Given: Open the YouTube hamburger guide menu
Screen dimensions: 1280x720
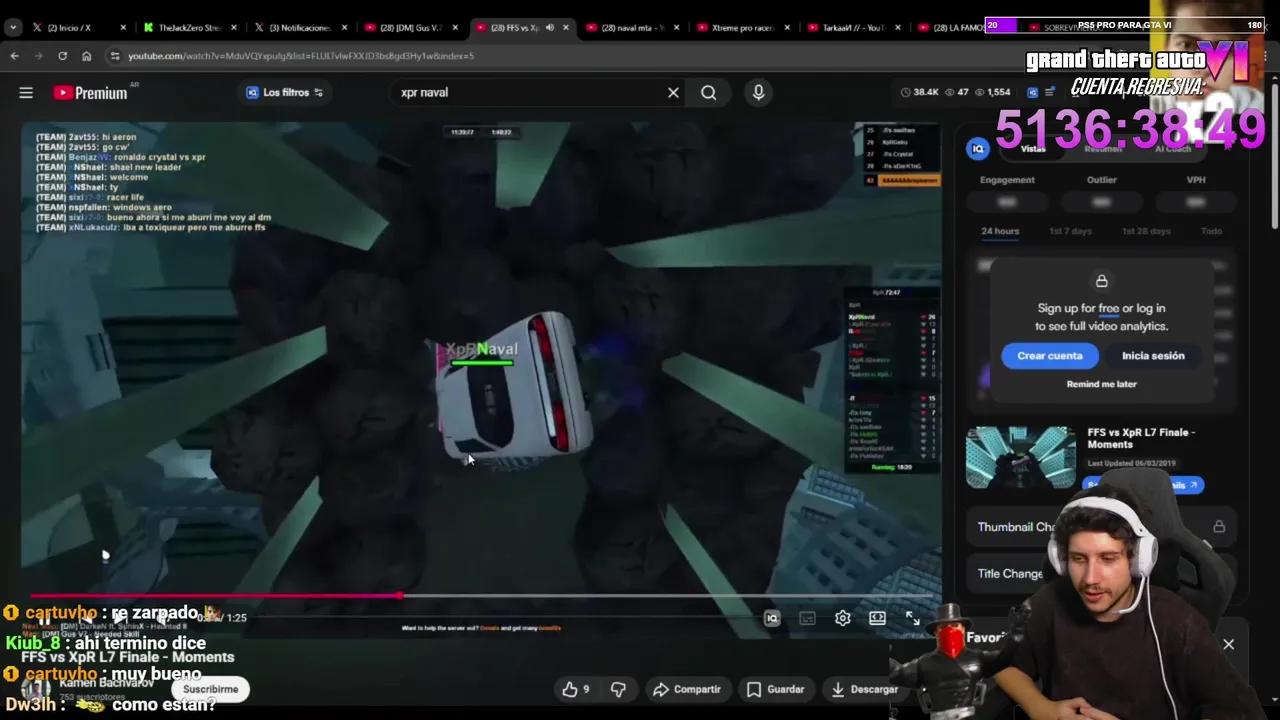Looking at the screenshot, I should (x=26, y=93).
